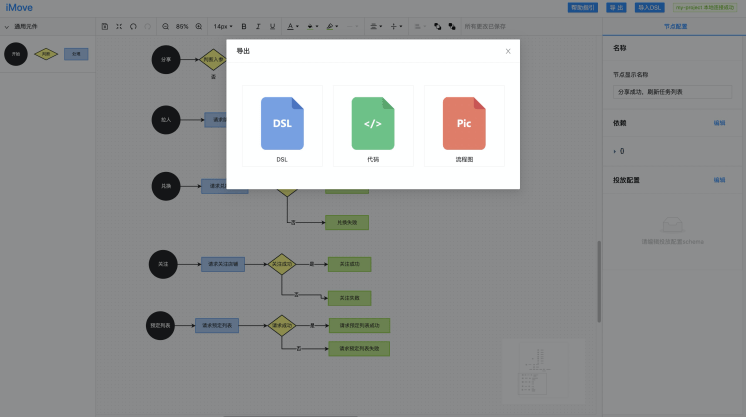Select the green 兑换失败 node

[x=347, y=222]
